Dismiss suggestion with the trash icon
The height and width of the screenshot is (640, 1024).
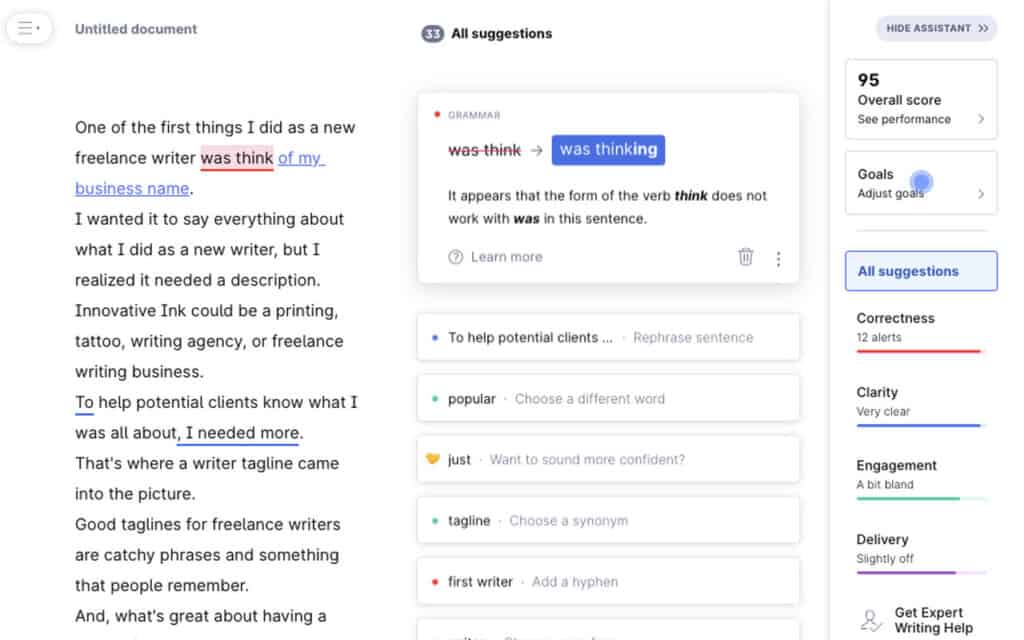click(x=746, y=257)
